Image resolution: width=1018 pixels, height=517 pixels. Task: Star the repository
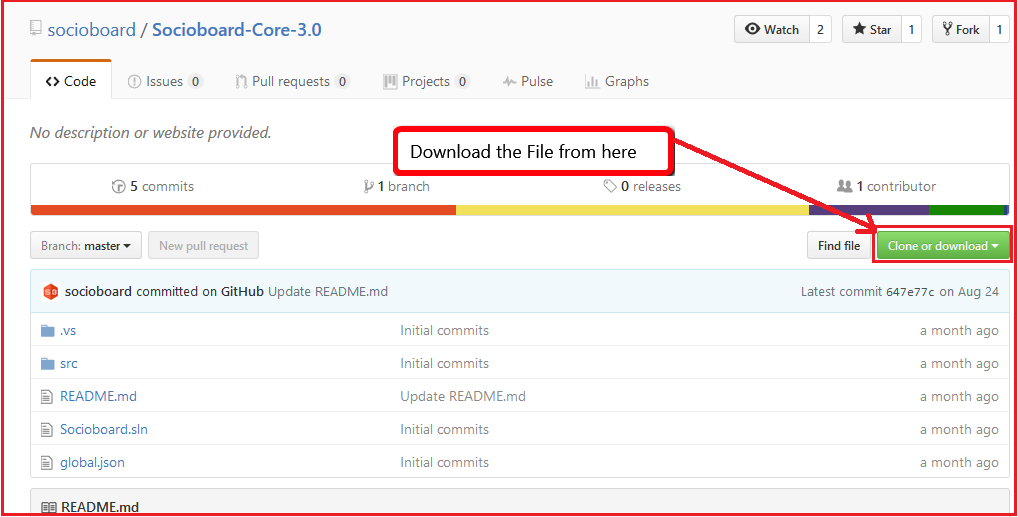[x=872, y=29]
